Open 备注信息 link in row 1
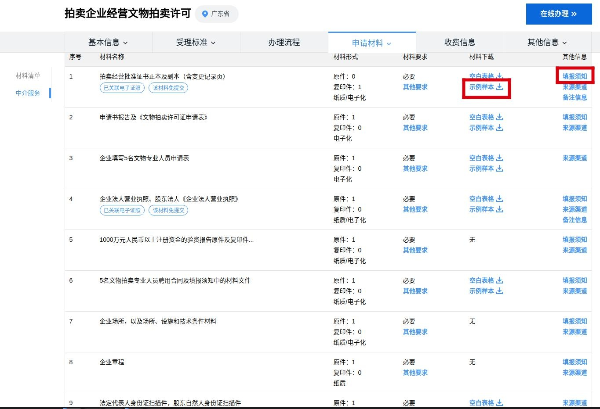 pyautogui.click(x=575, y=98)
